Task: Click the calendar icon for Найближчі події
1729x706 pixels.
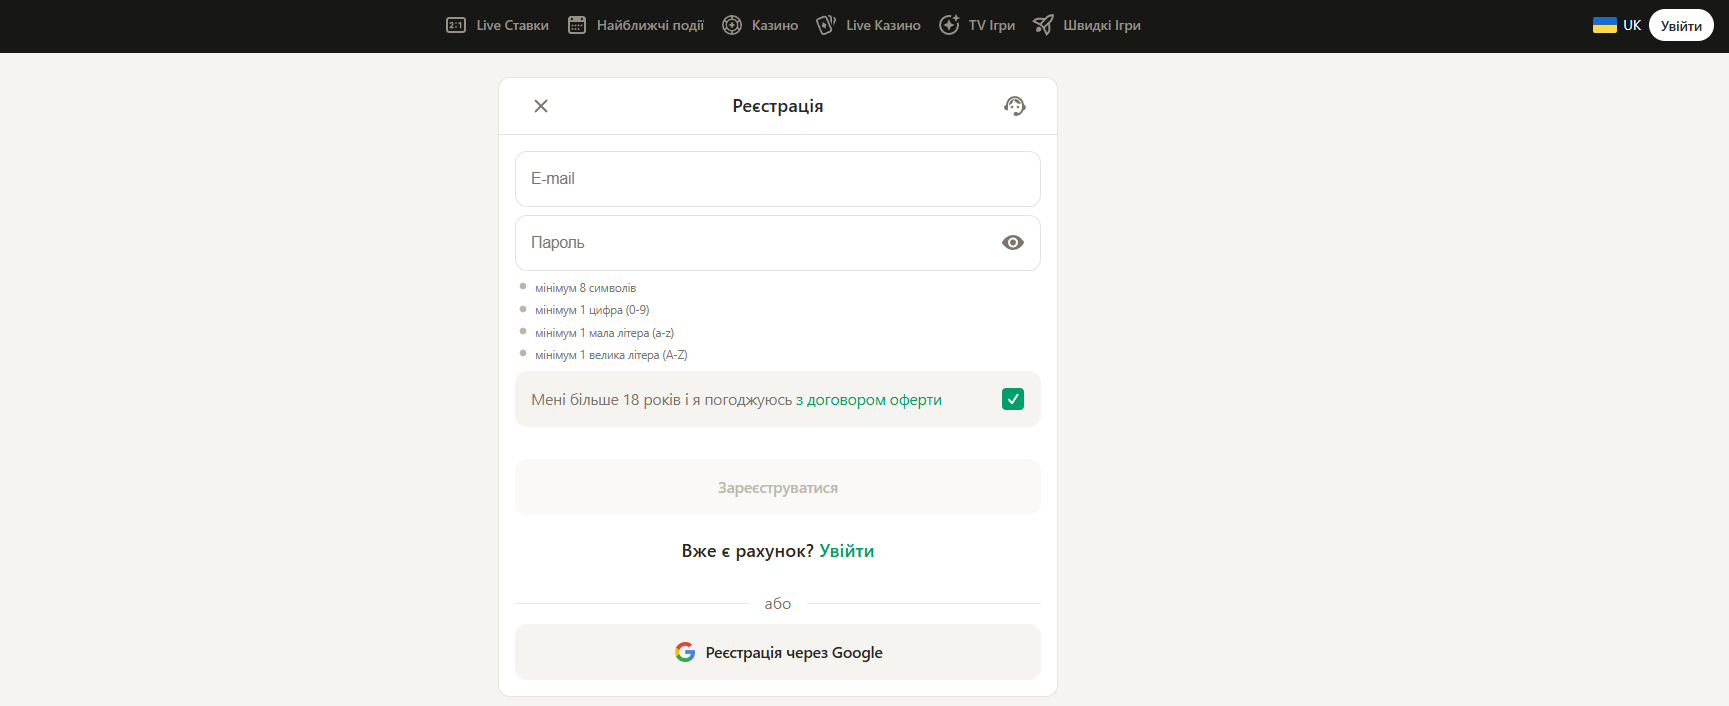Action: coord(577,25)
